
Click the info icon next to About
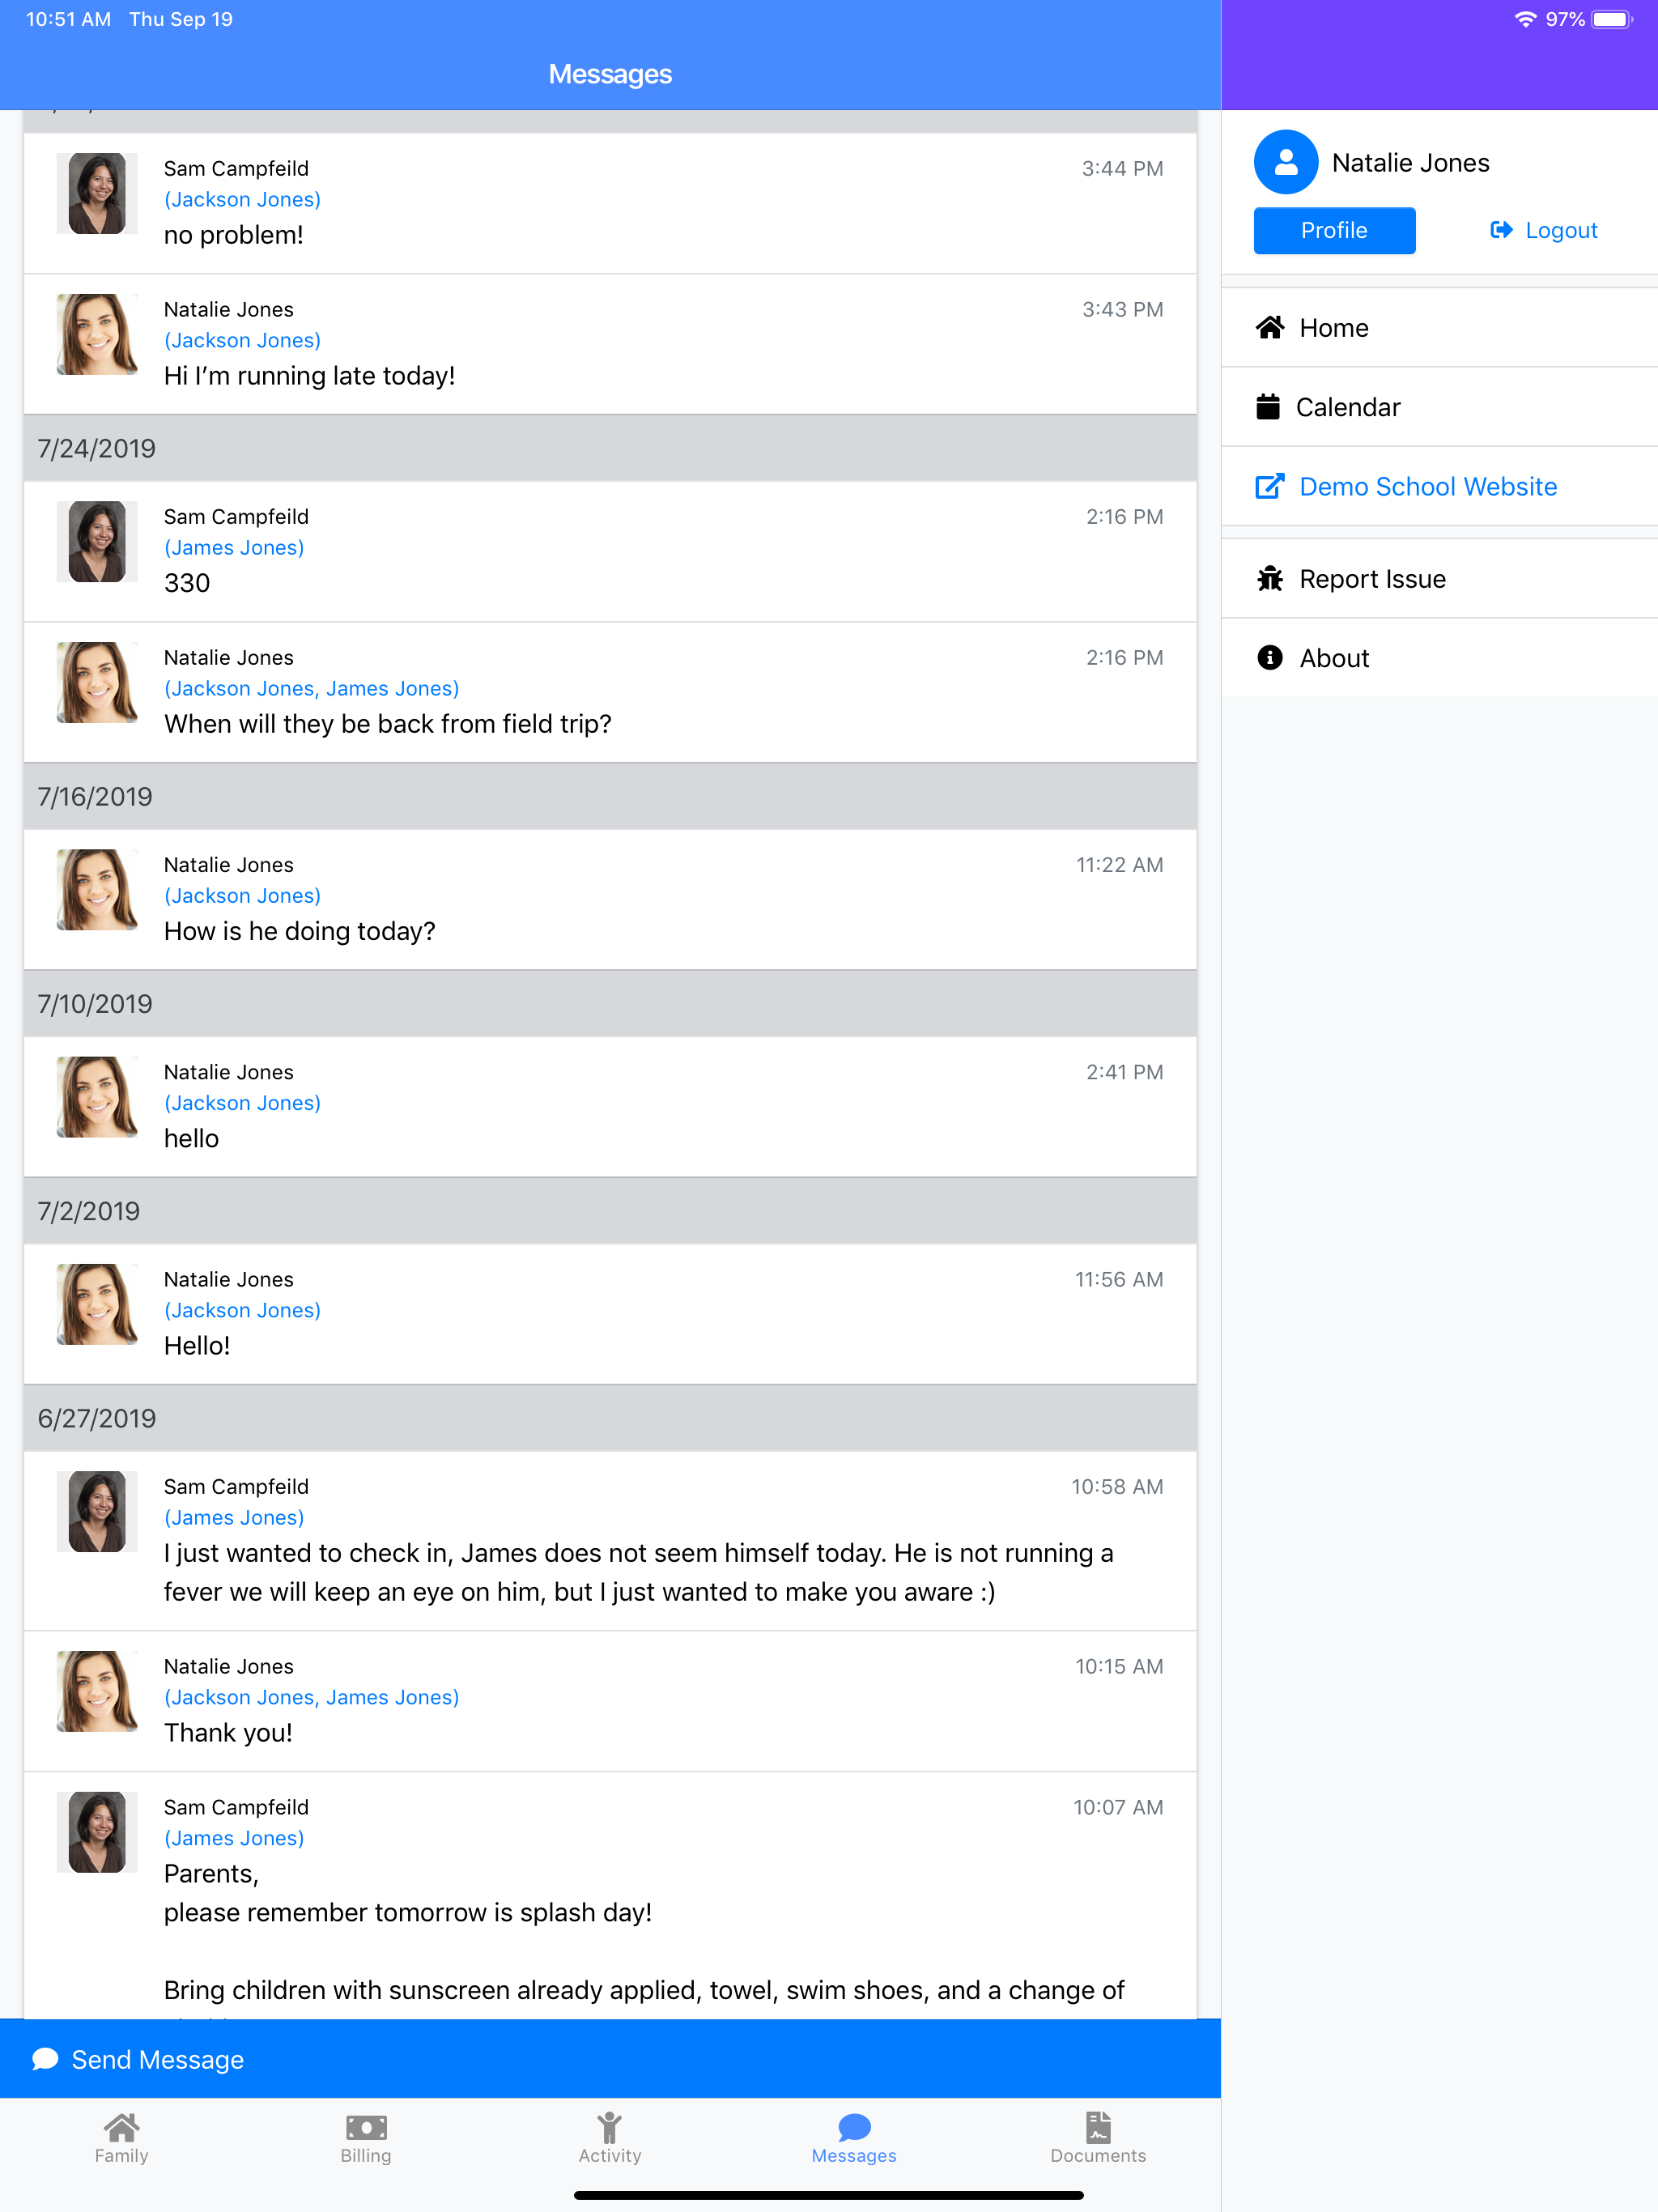[1270, 658]
